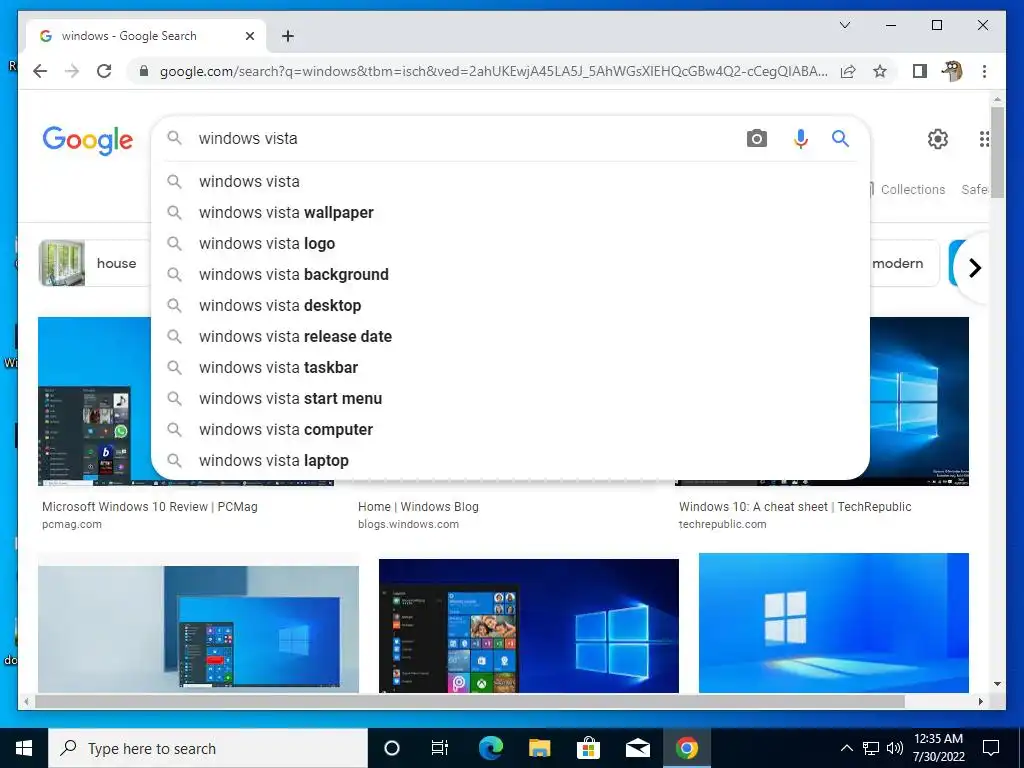
Task: Filter by the 'house' chip
Action: tap(95, 263)
